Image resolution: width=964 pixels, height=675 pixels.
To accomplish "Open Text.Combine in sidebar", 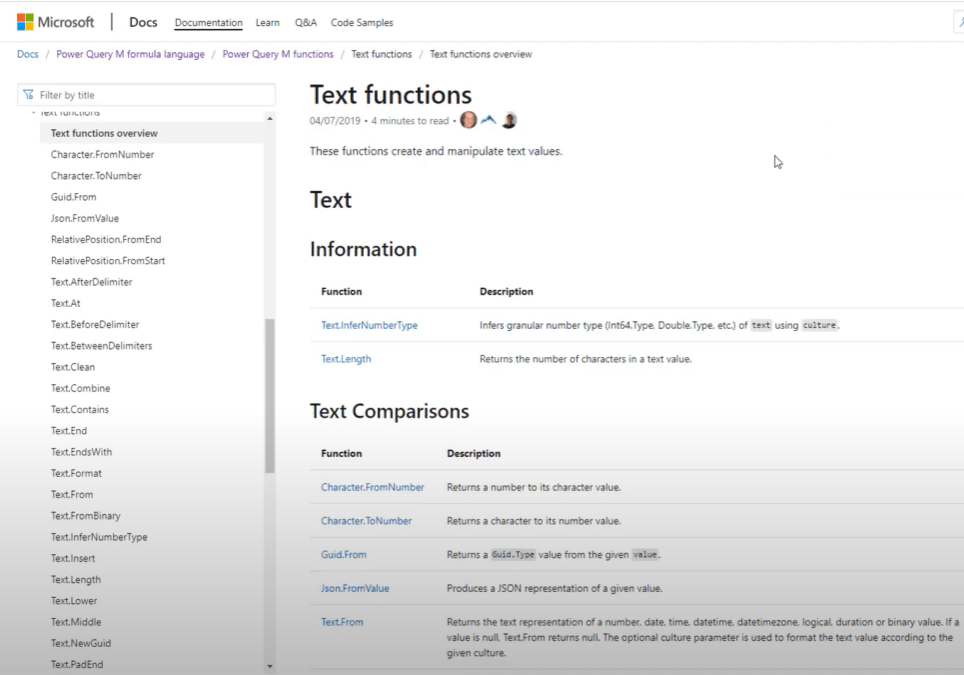I will click(81, 388).
